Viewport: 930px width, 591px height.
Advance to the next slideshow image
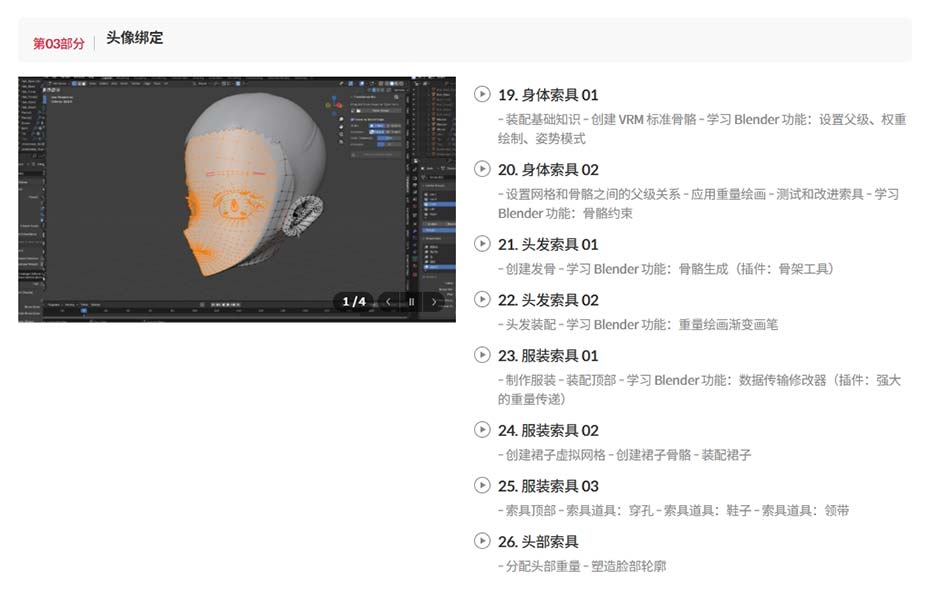tap(434, 301)
